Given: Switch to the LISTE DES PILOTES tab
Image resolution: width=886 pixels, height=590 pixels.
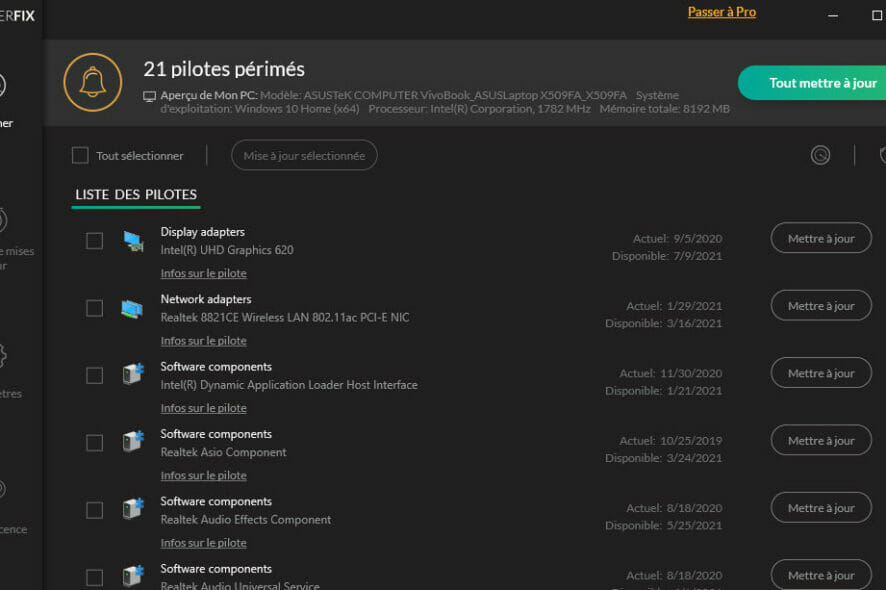Looking at the screenshot, I should (136, 195).
